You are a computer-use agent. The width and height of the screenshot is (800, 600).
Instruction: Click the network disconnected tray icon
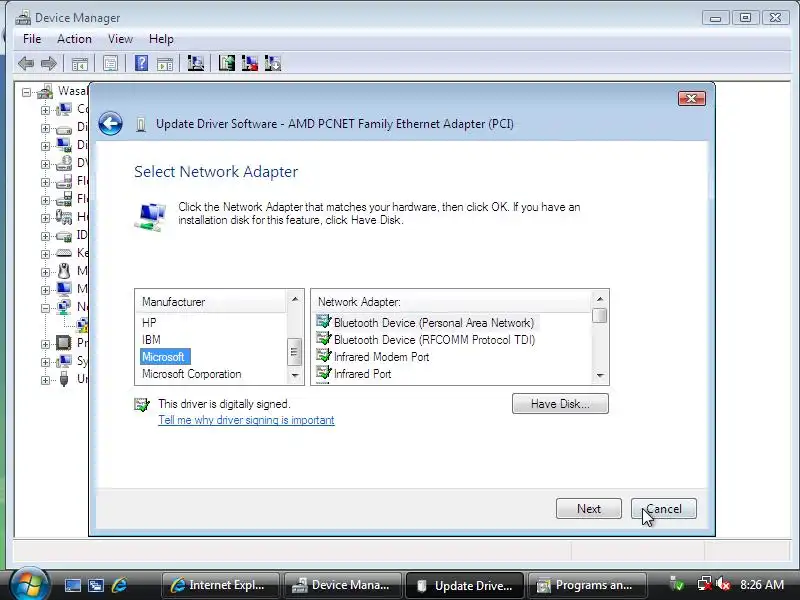[x=705, y=584]
